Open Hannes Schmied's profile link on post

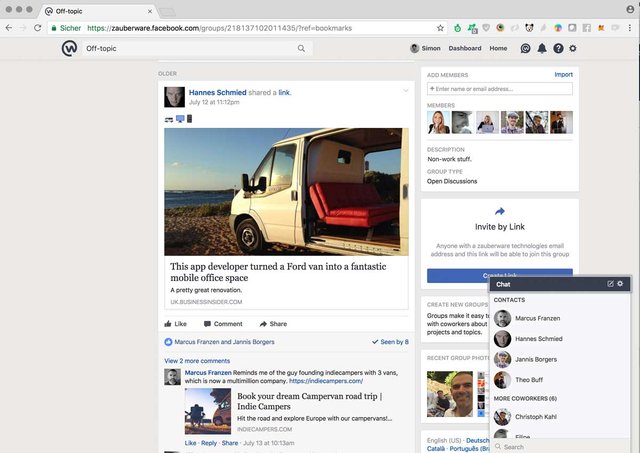point(218,92)
